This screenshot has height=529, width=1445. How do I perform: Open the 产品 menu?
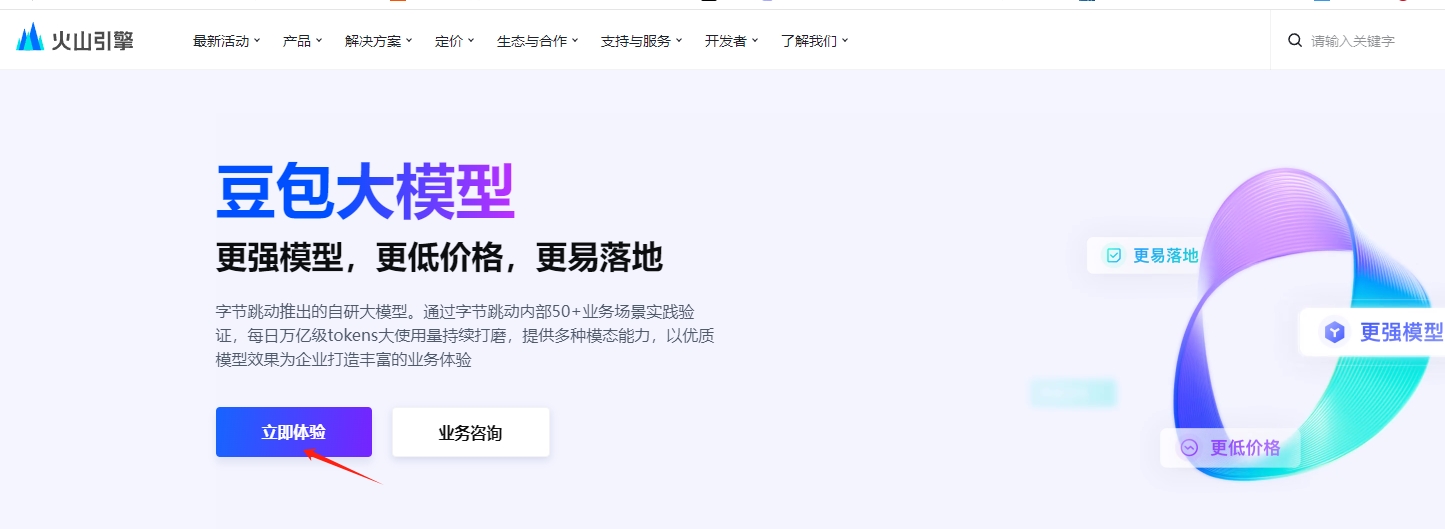[302, 41]
